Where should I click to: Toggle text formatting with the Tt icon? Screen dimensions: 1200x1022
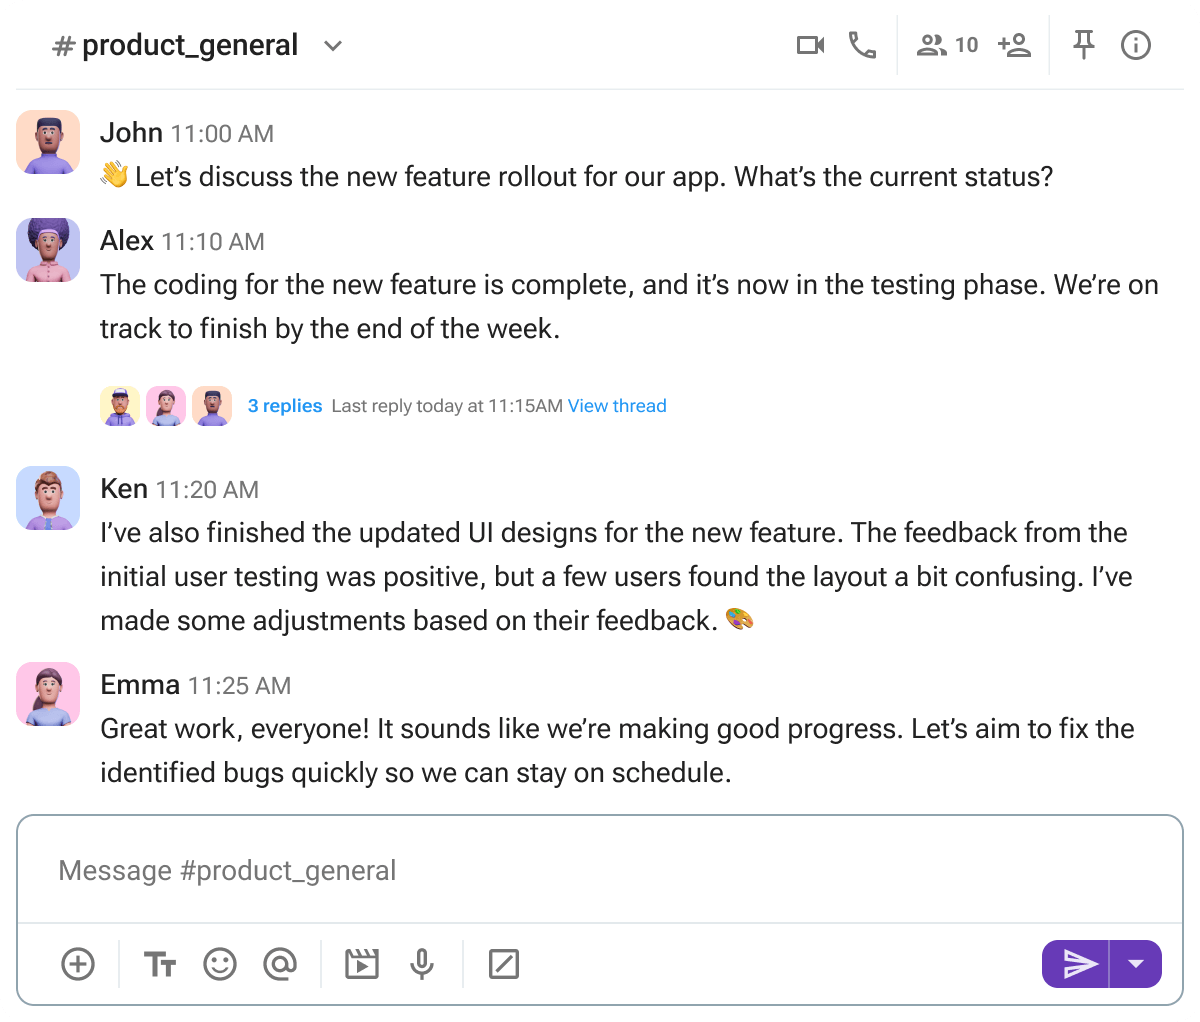pyautogui.click(x=159, y=964)
